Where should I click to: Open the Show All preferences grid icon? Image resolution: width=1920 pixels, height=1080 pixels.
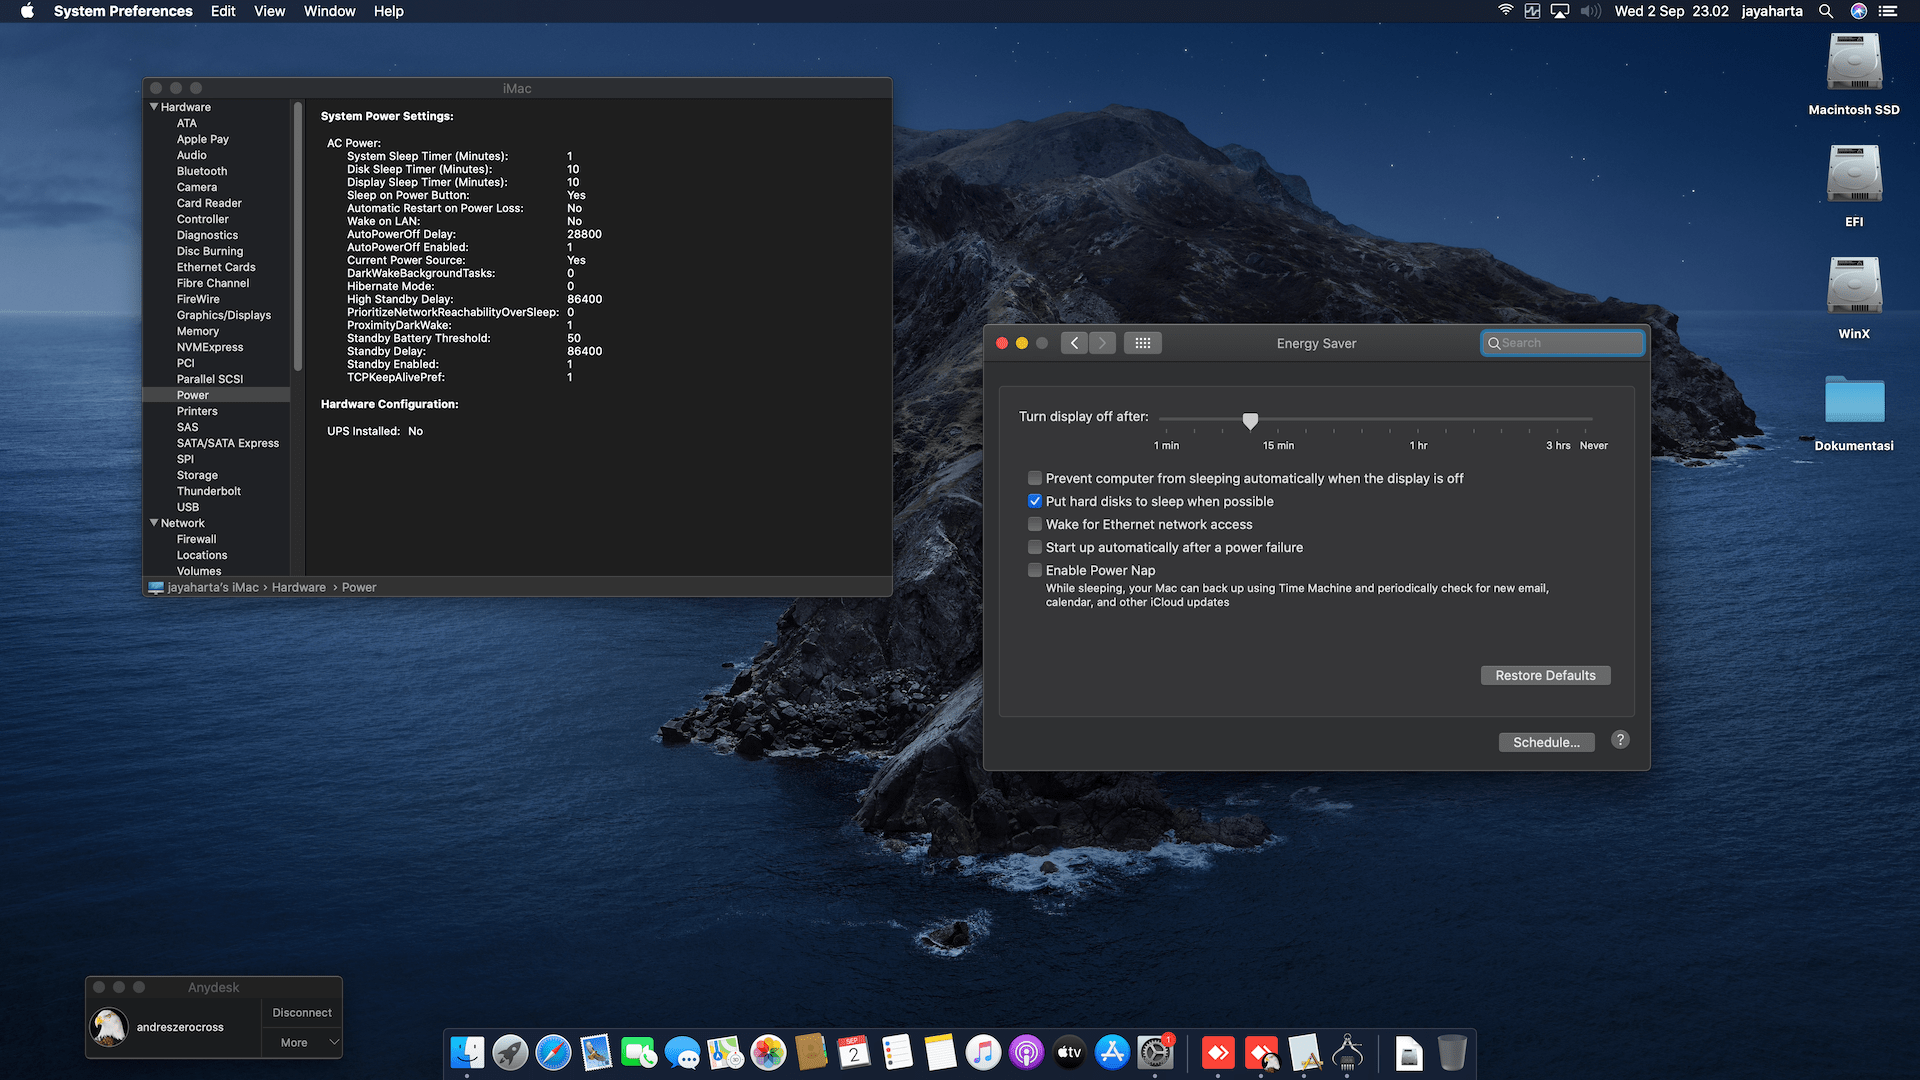(x=1143, y=342)
